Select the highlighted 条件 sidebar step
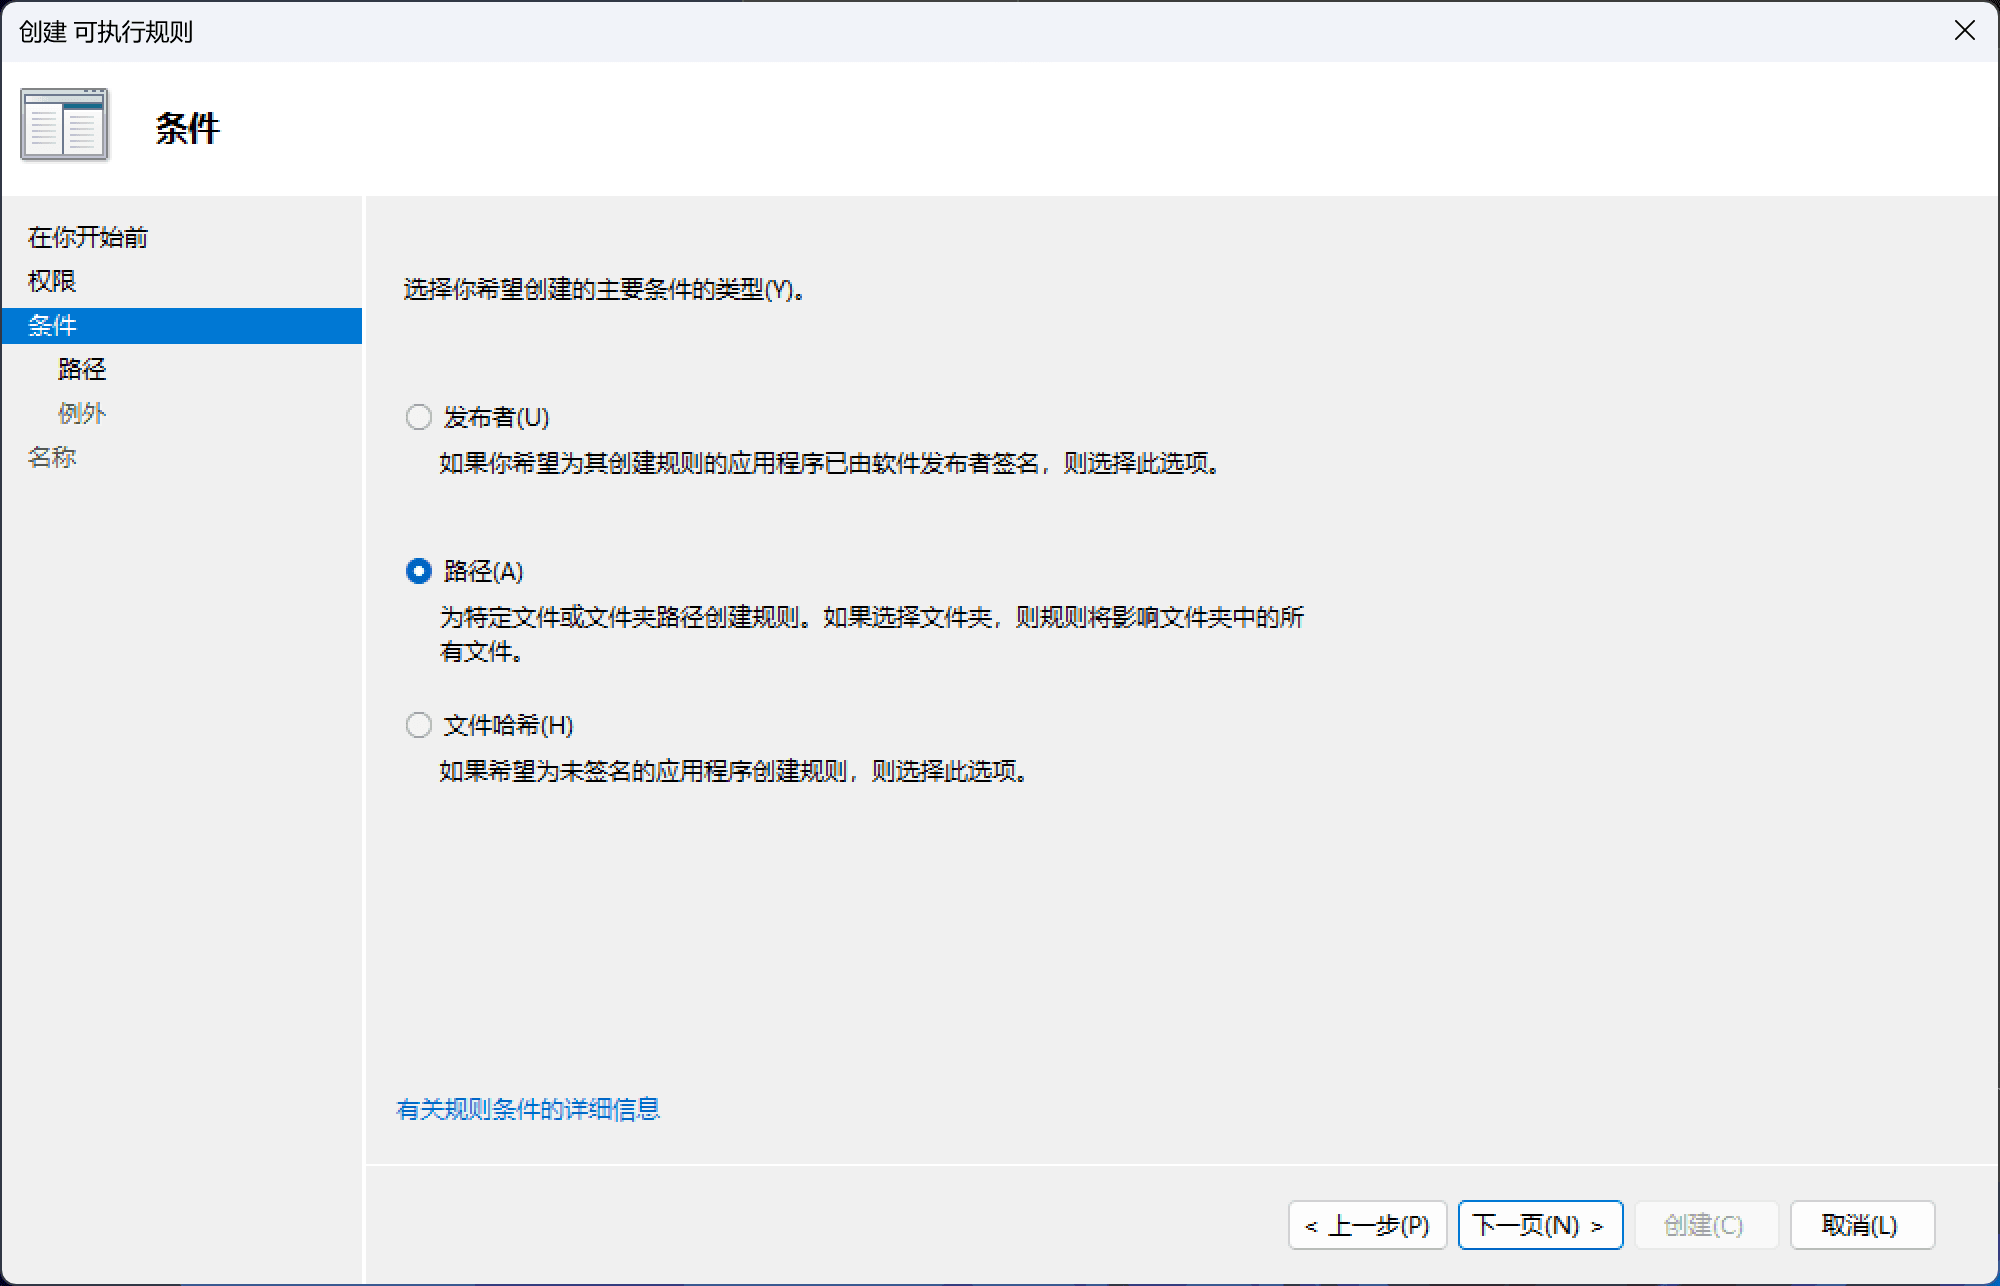 pyautogui.click(x=52, y=325)
